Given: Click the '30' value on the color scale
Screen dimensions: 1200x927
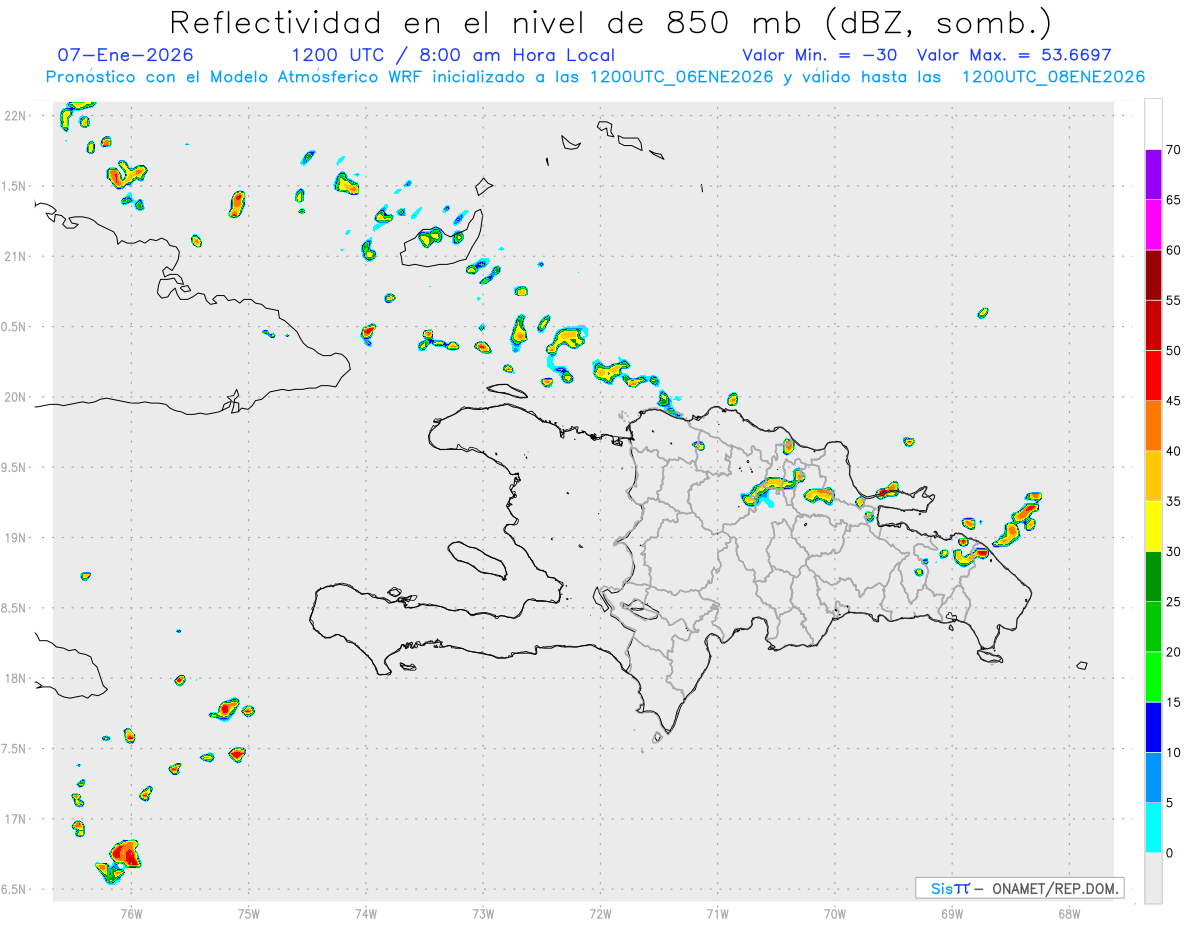Looking at the screenshot, I should click(x=1173, y=551).
